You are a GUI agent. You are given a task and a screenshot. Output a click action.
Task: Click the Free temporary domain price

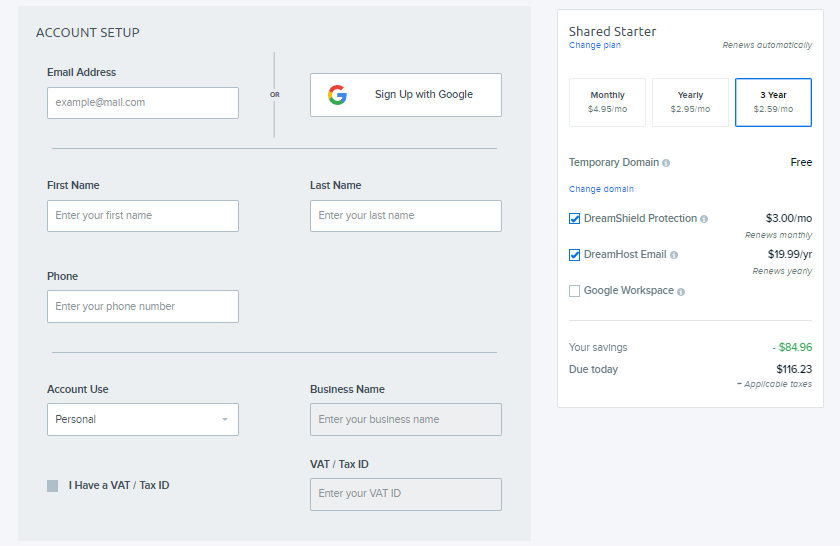(801, 162)
